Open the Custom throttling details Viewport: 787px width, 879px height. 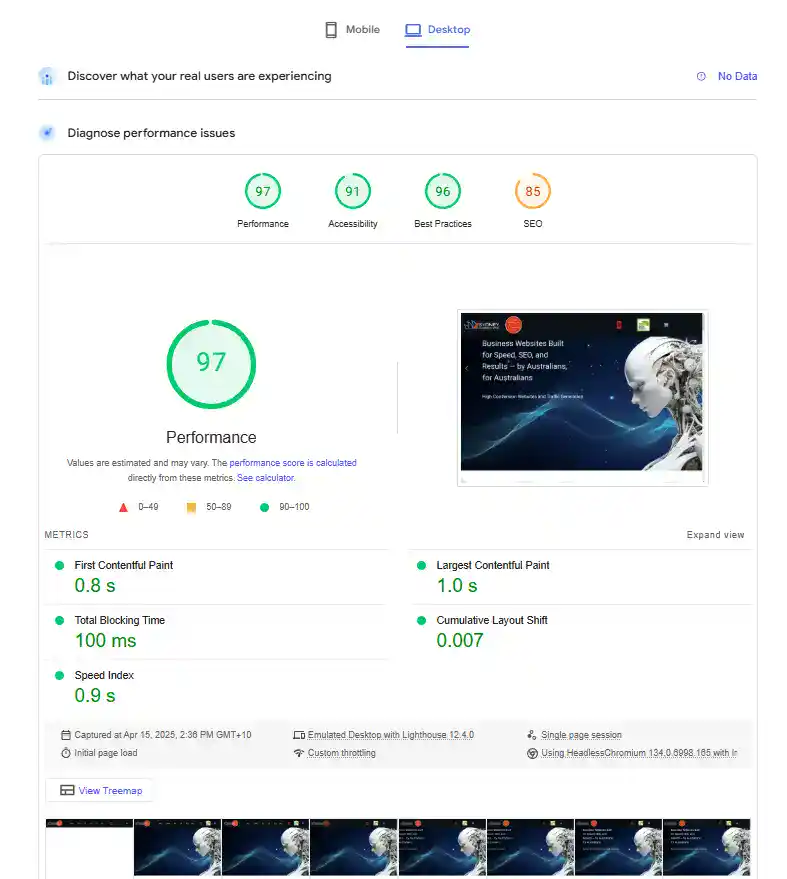[x=341, y=753]
